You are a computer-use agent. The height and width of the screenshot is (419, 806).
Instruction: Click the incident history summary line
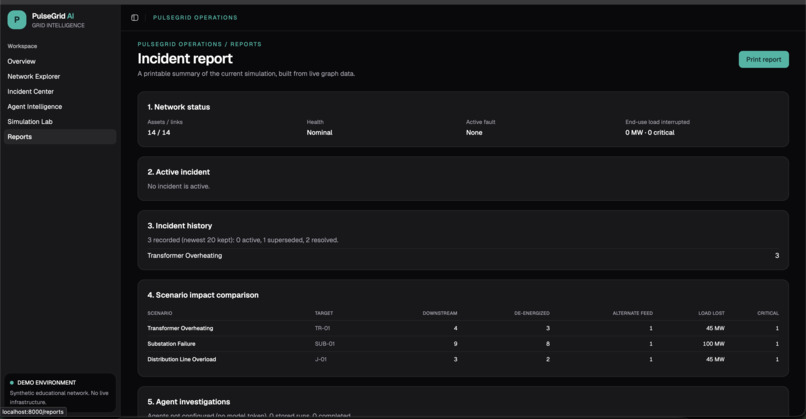[243, 240]
